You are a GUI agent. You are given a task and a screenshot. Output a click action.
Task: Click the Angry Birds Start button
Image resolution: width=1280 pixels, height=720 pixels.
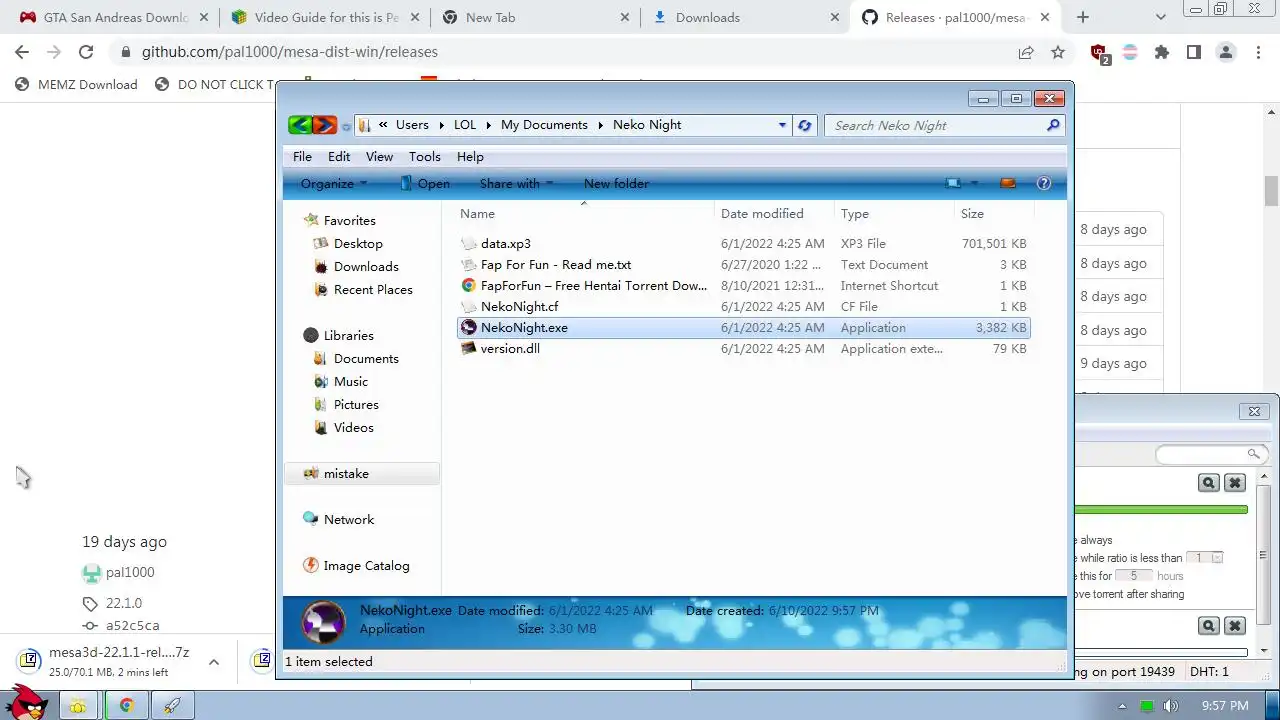(26, 702)
